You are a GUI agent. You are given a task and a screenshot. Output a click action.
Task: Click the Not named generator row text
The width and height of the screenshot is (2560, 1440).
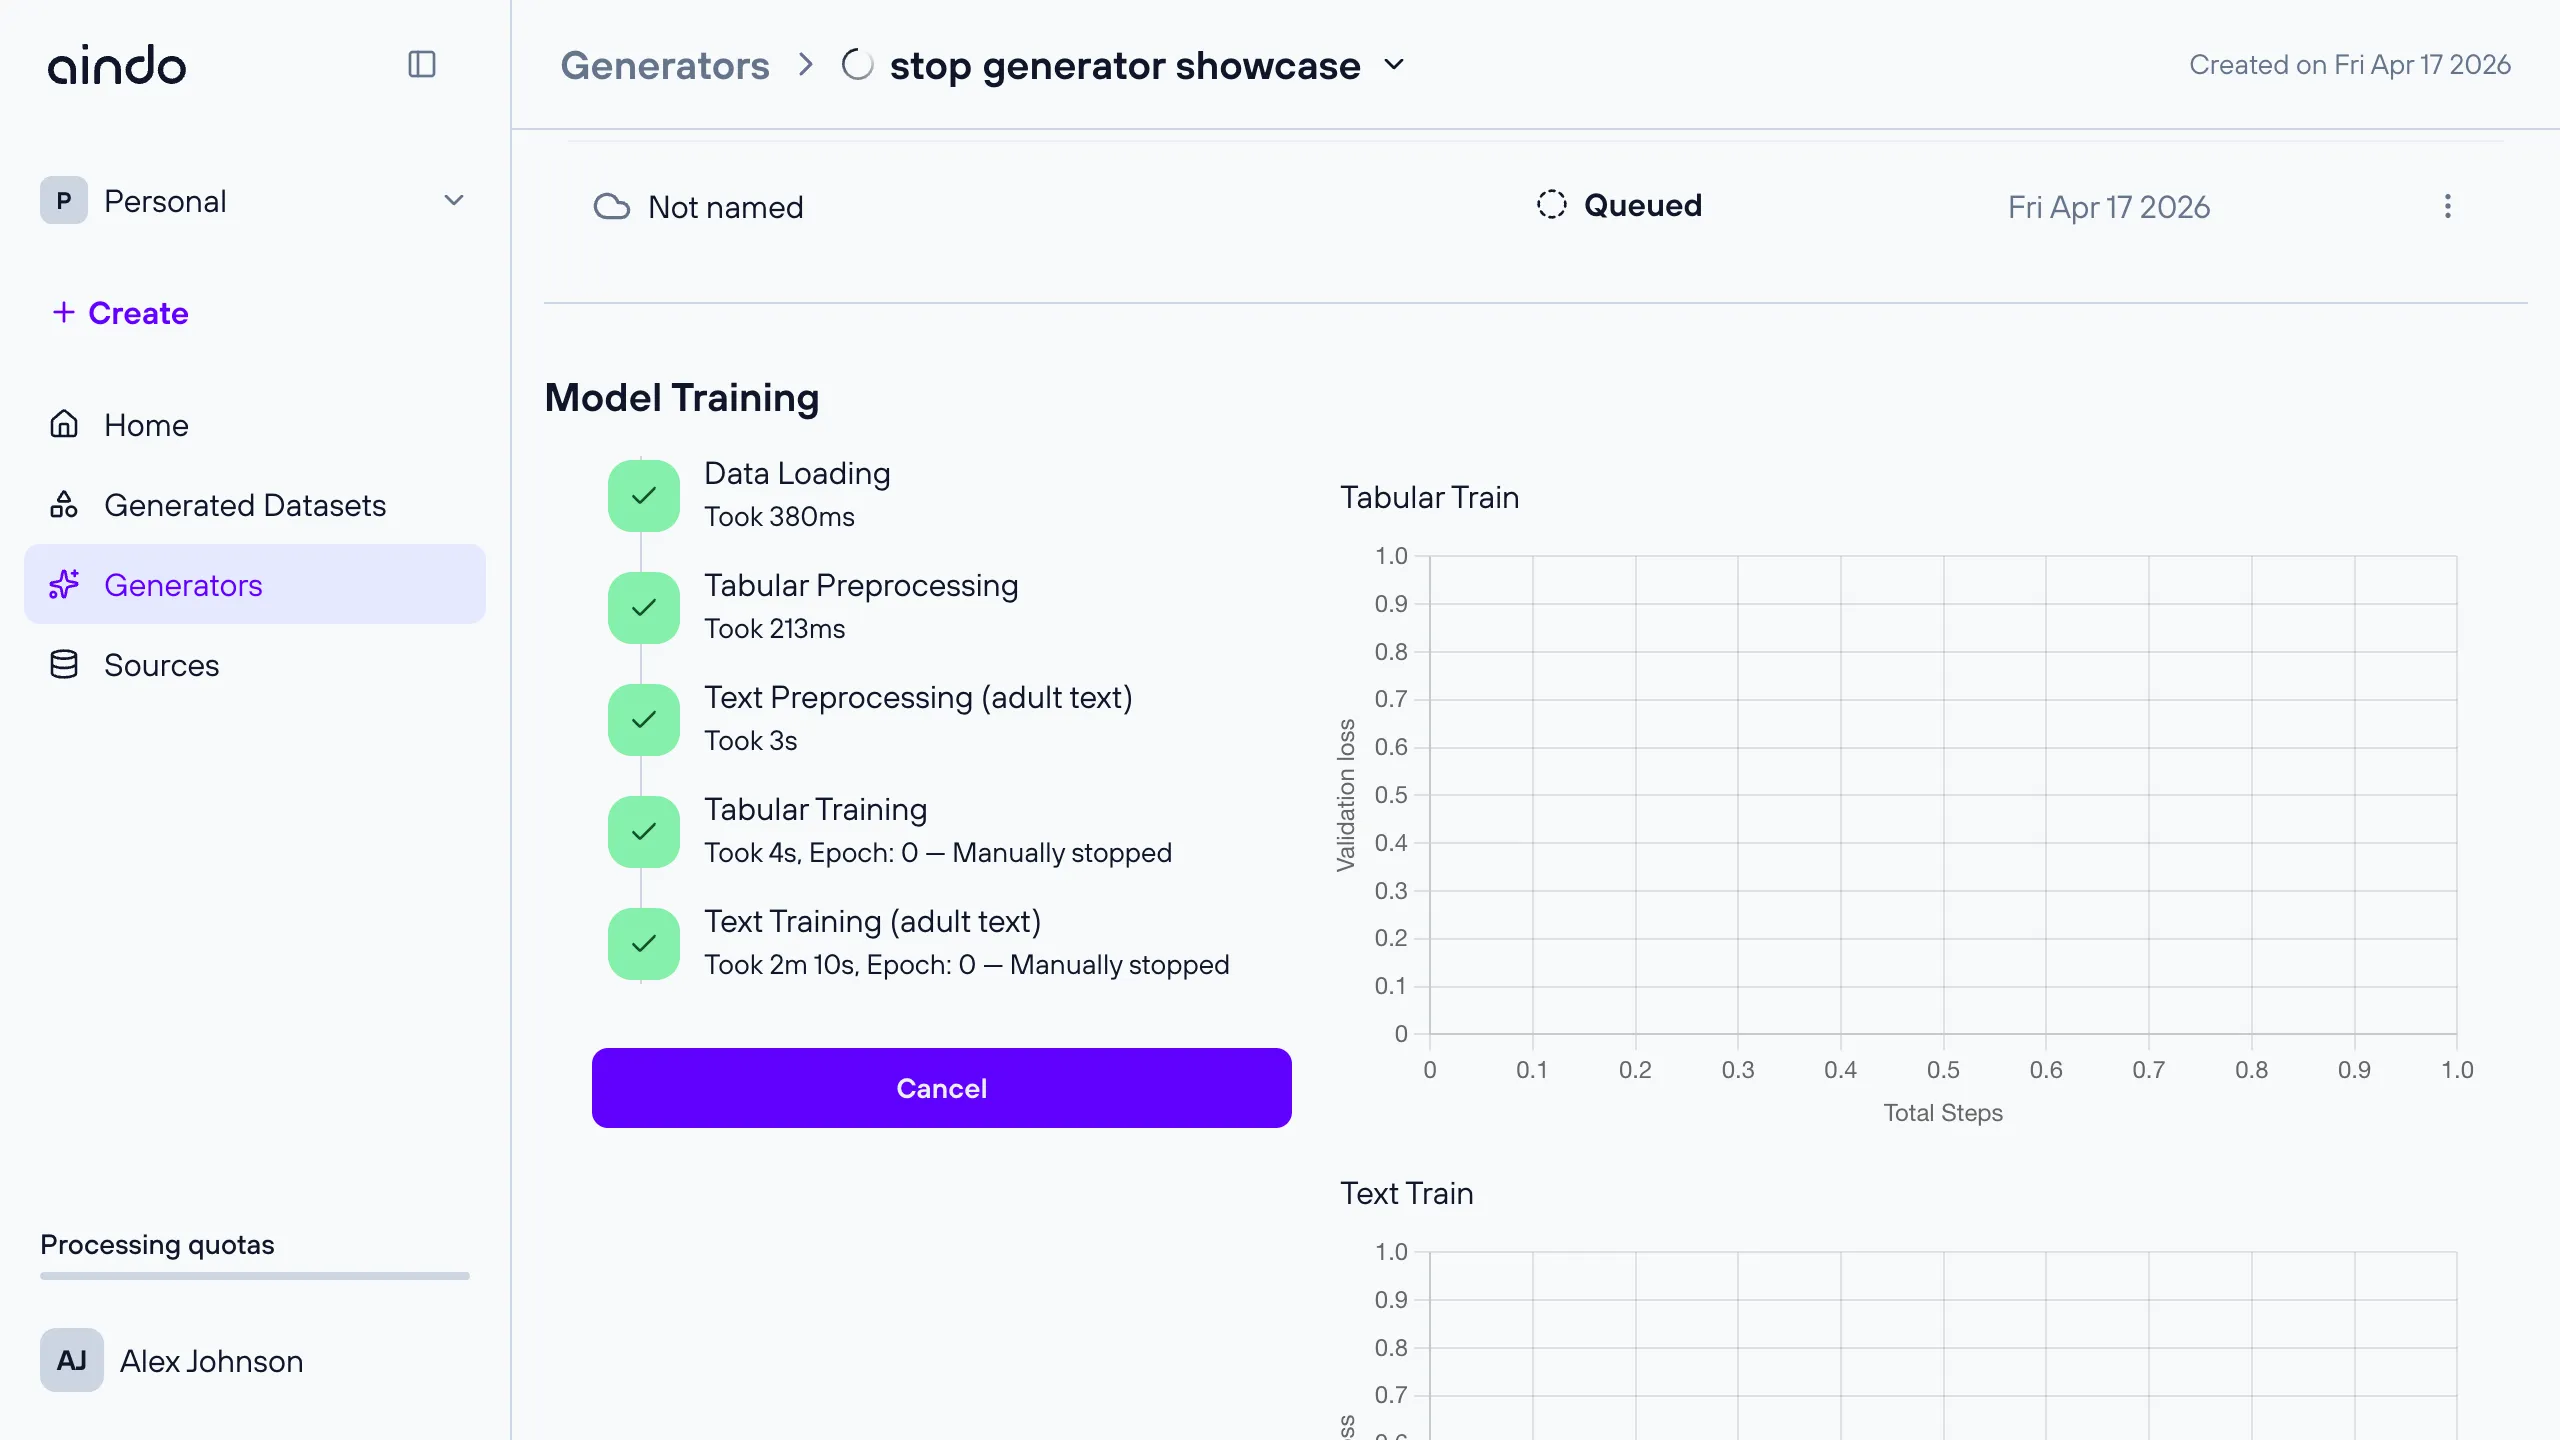[x=726, y=207]
